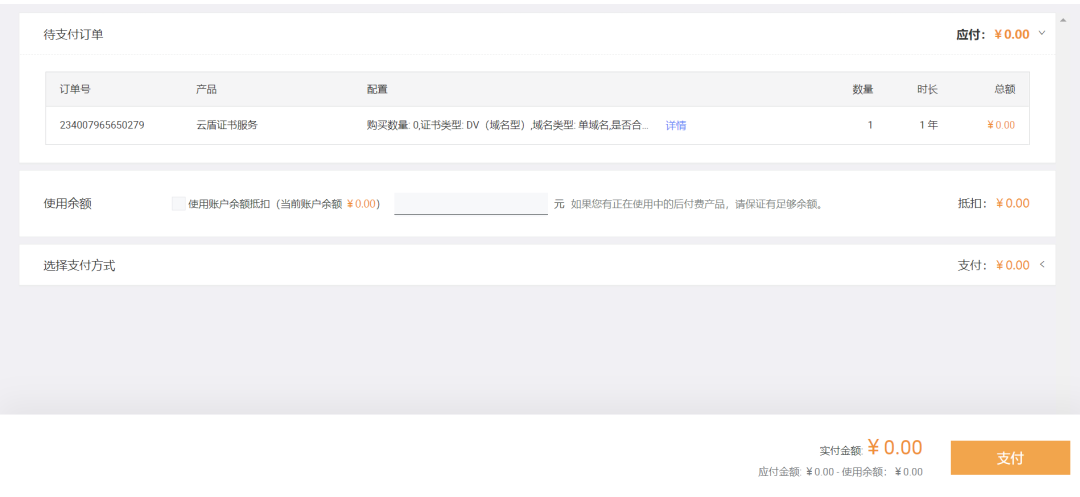Click the 数量 column header
Viewport: 1080px width, 497px height.
862,90
